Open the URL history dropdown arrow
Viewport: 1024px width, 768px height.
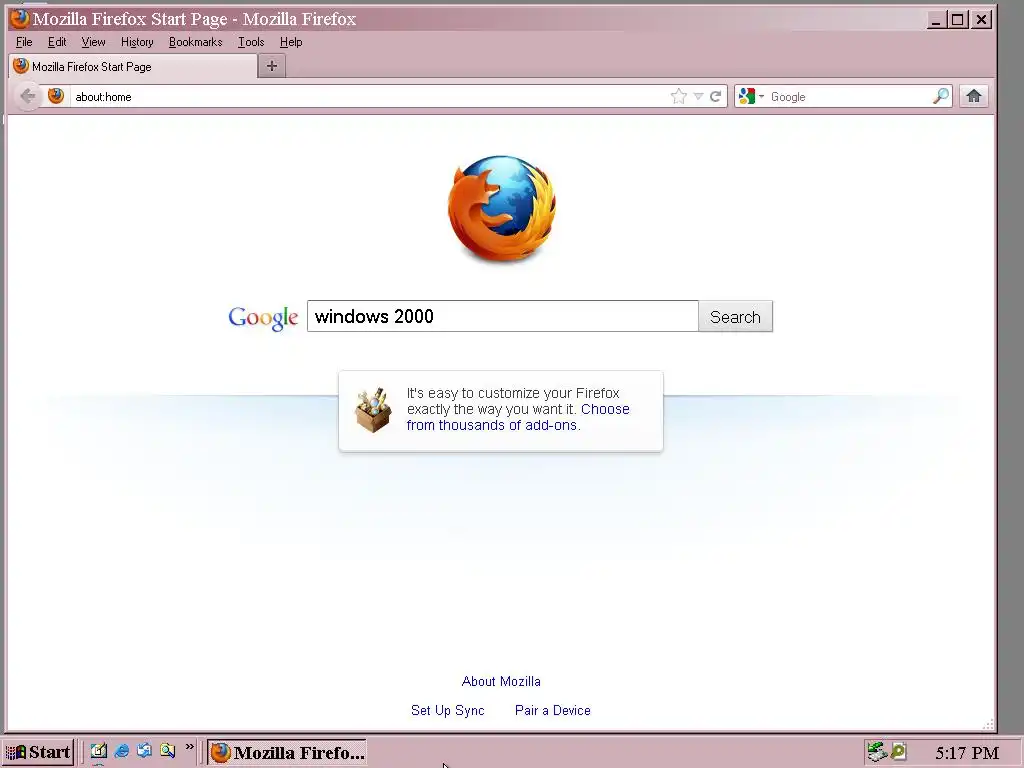[x=698, y=97]
